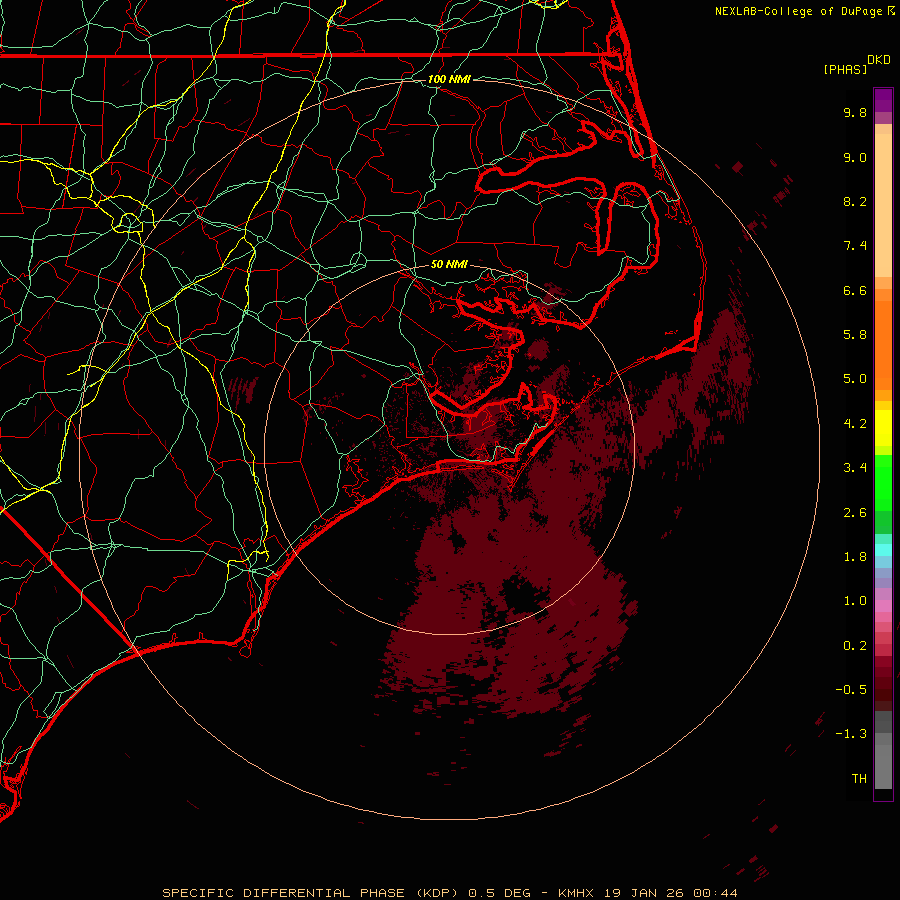This screenshot has width=900, height=900.
Task: Click the 0.2 color scale value
Action: [855, 646]
